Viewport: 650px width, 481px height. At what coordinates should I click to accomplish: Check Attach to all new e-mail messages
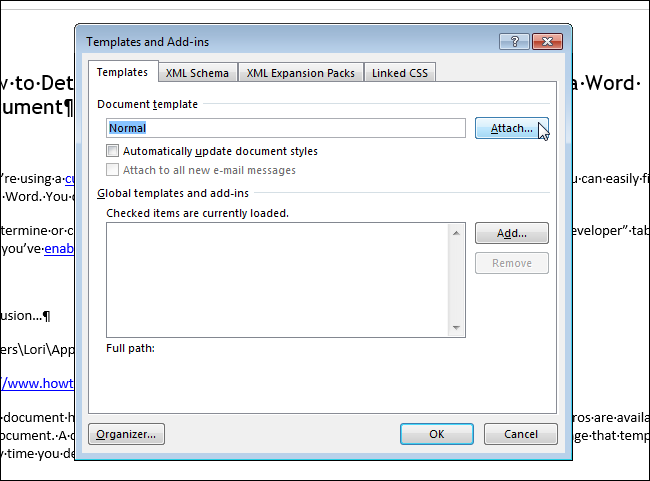112,170
